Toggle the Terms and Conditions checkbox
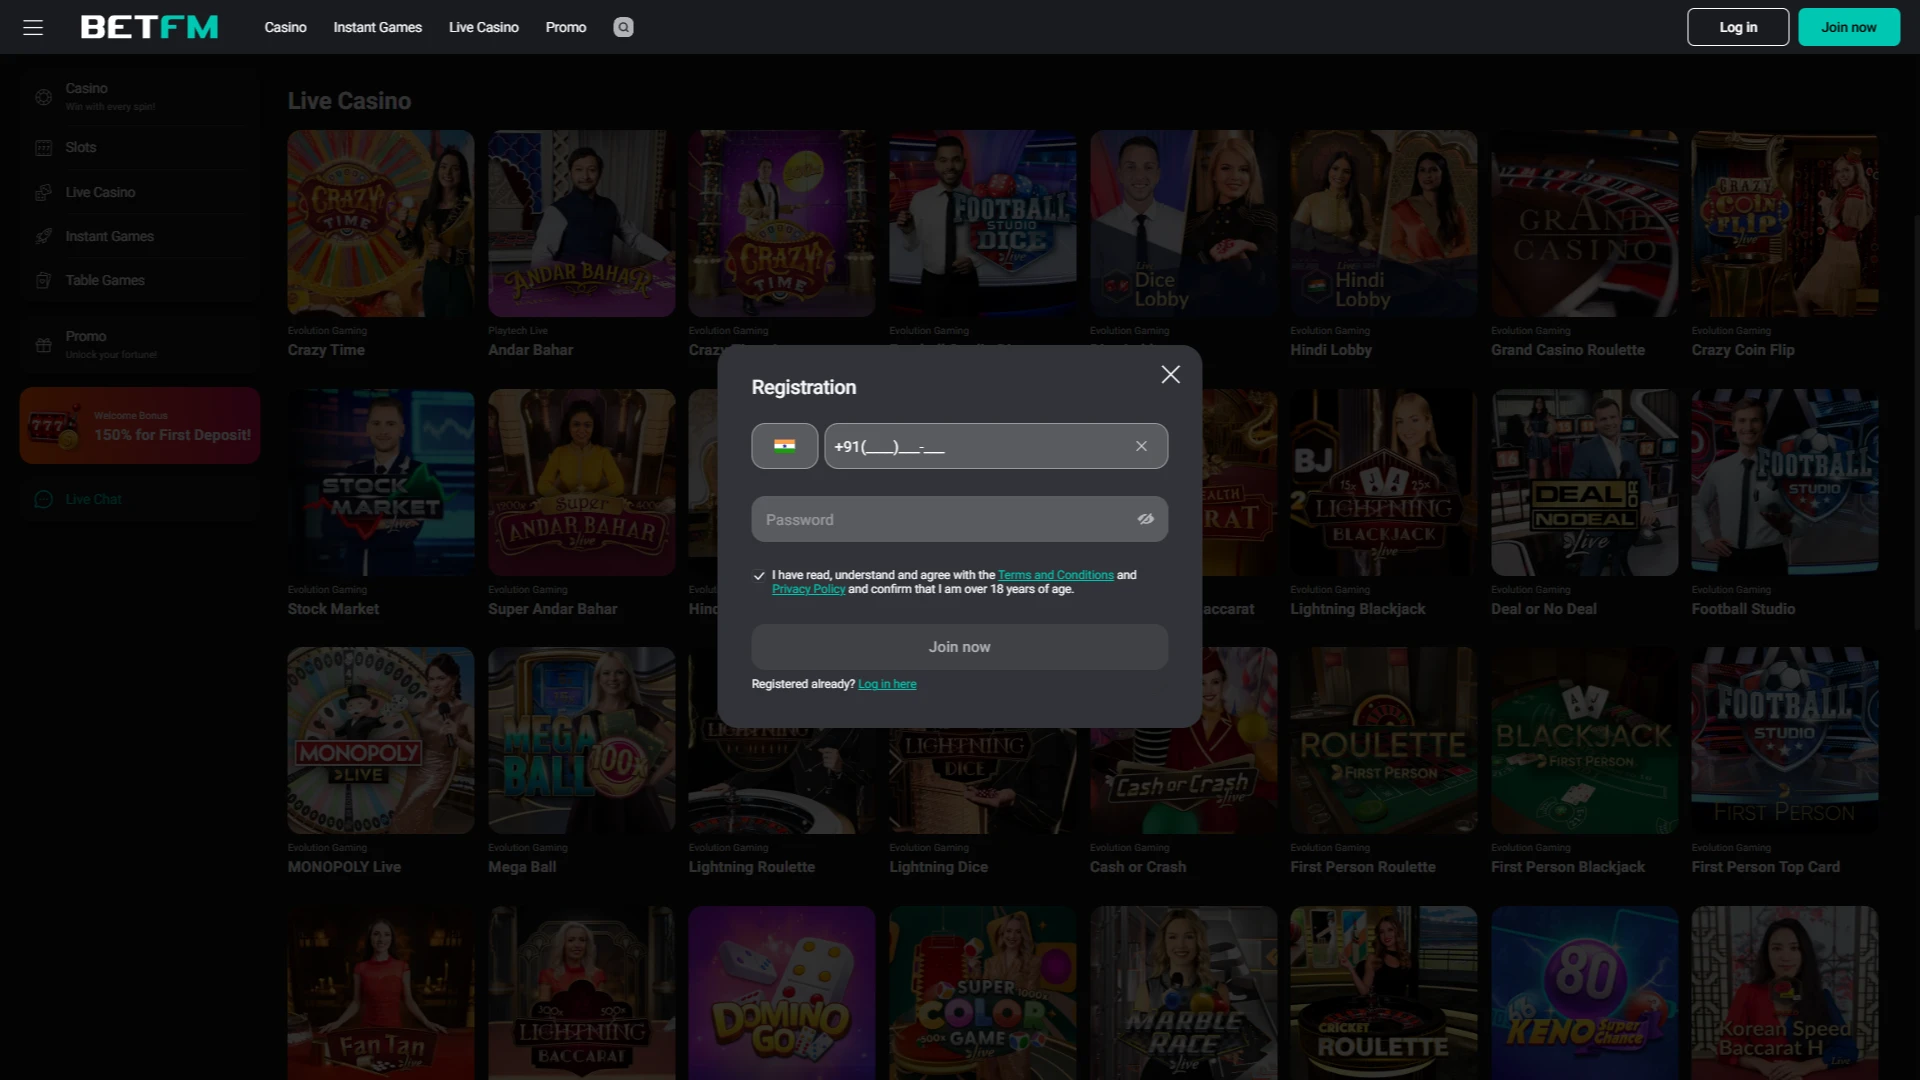 tap(759, 576)
